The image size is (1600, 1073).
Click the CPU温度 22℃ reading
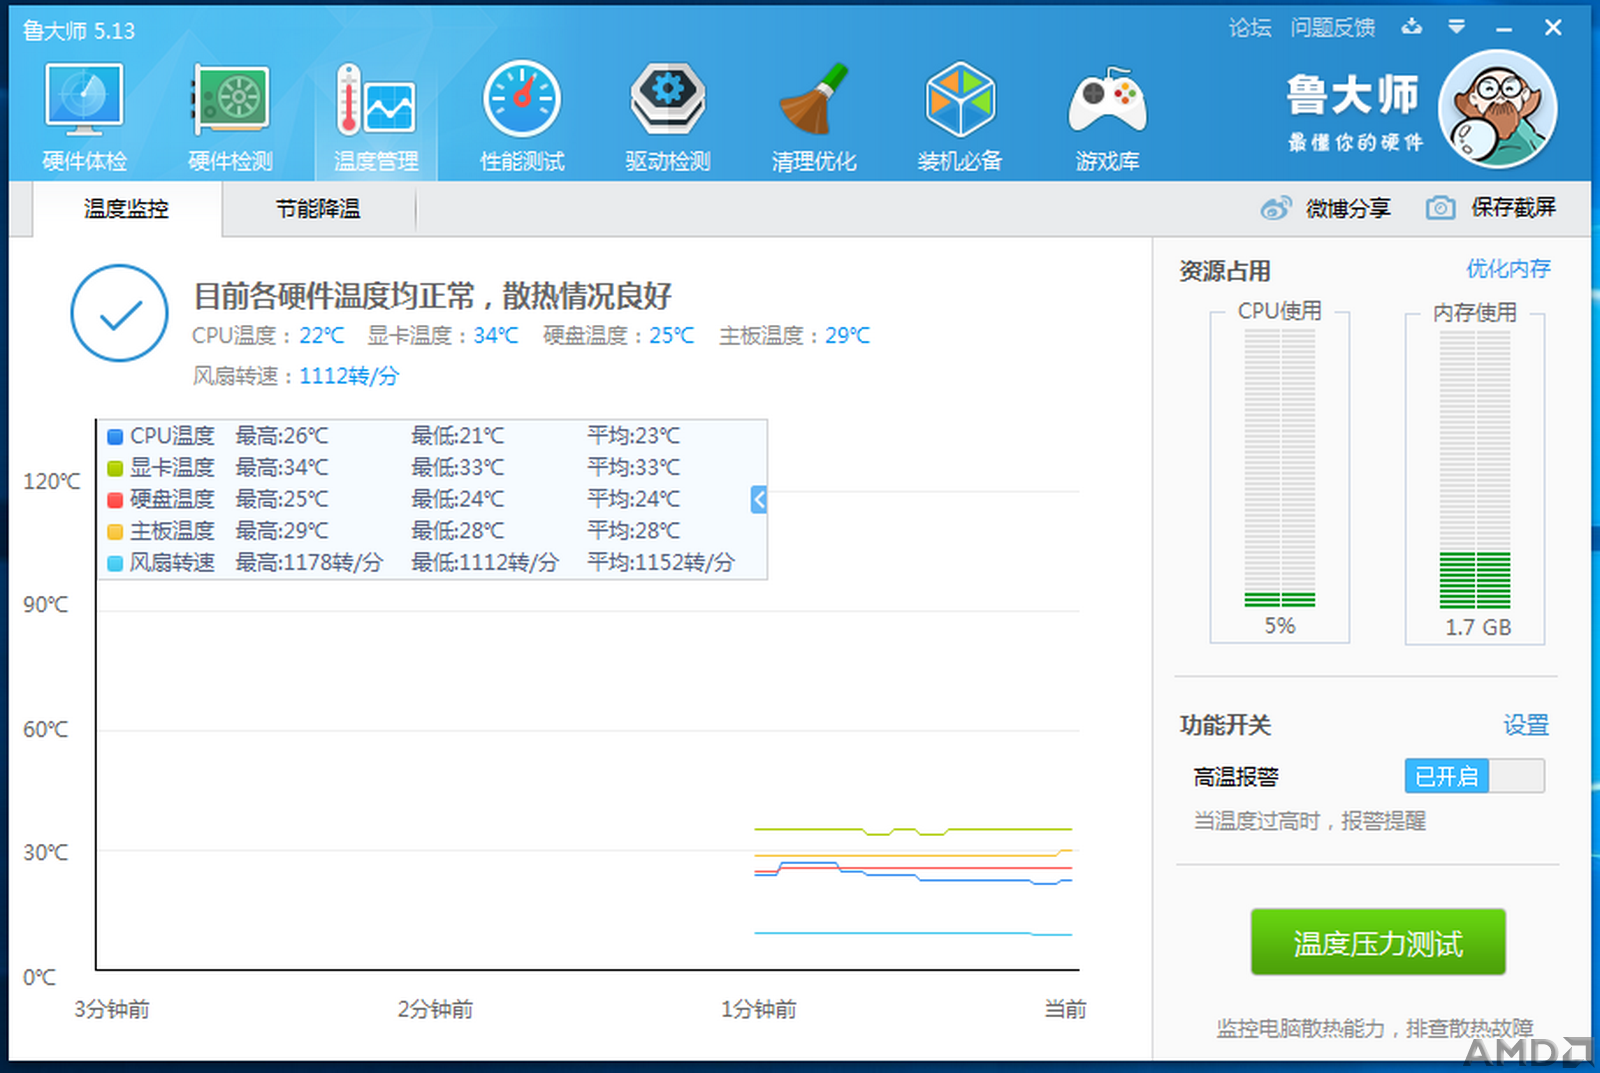[x=268, y=336]
